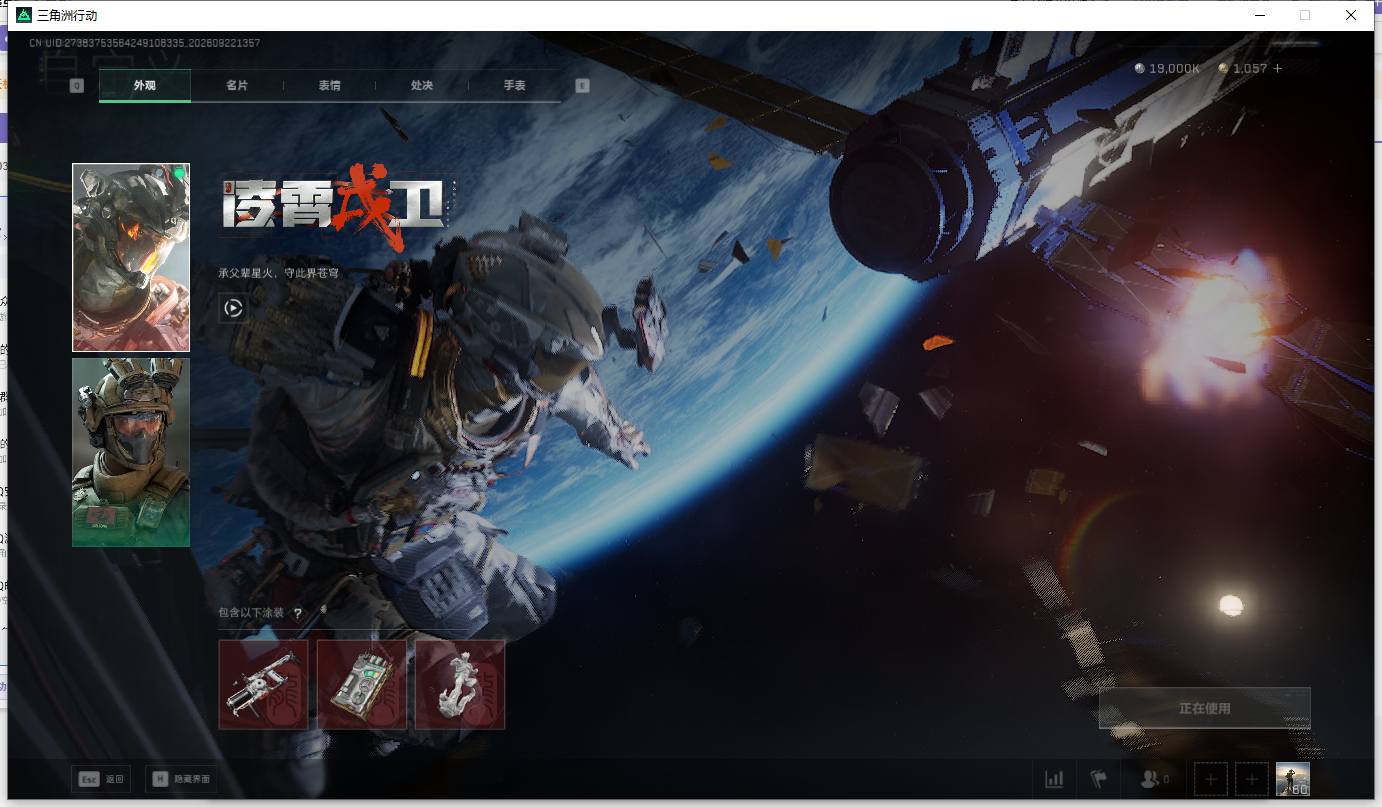Click the second empty squad slot plus

pos(1251,779)
